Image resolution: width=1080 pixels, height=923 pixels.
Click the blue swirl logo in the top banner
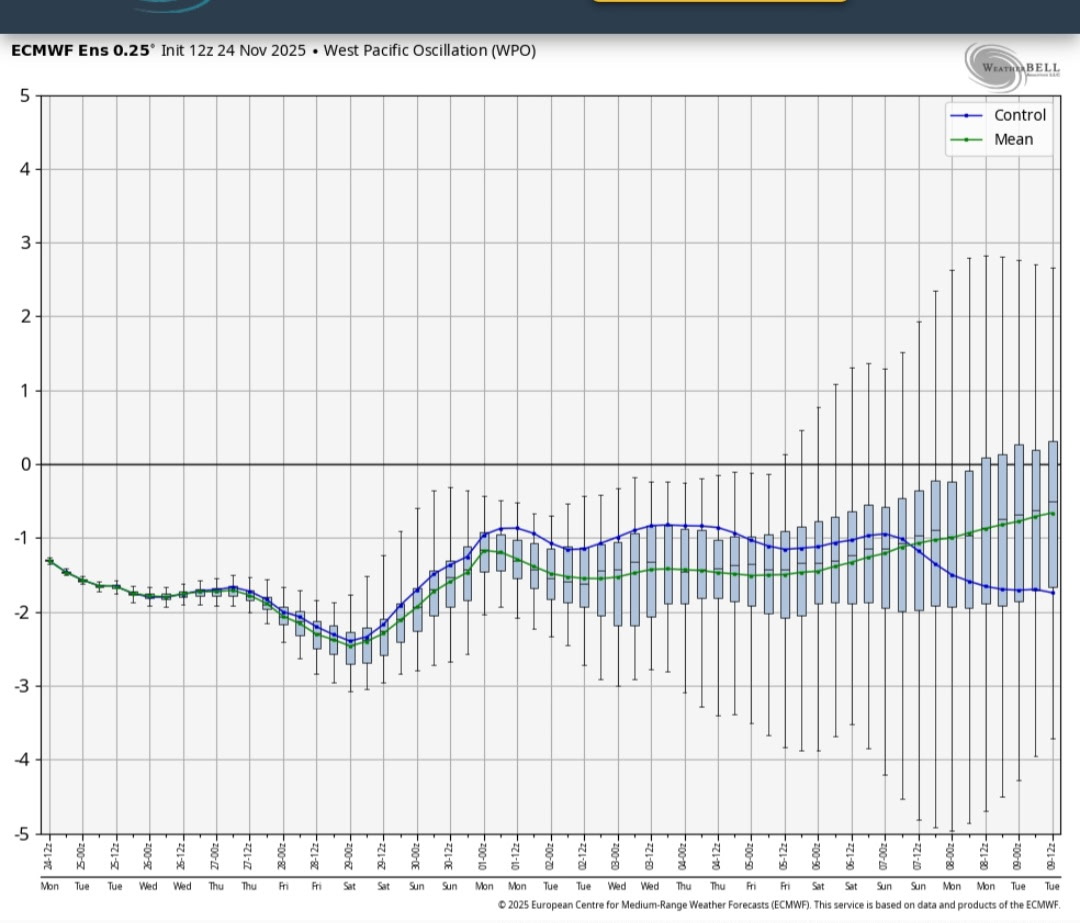click(170, 5)
